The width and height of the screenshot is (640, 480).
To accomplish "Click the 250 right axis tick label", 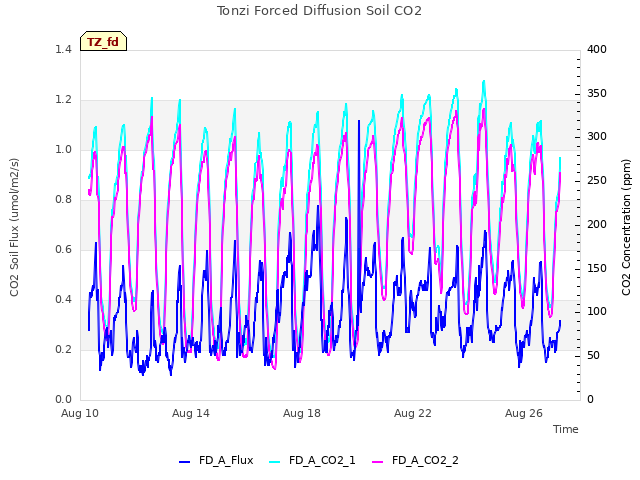I will tap(597, 181).
